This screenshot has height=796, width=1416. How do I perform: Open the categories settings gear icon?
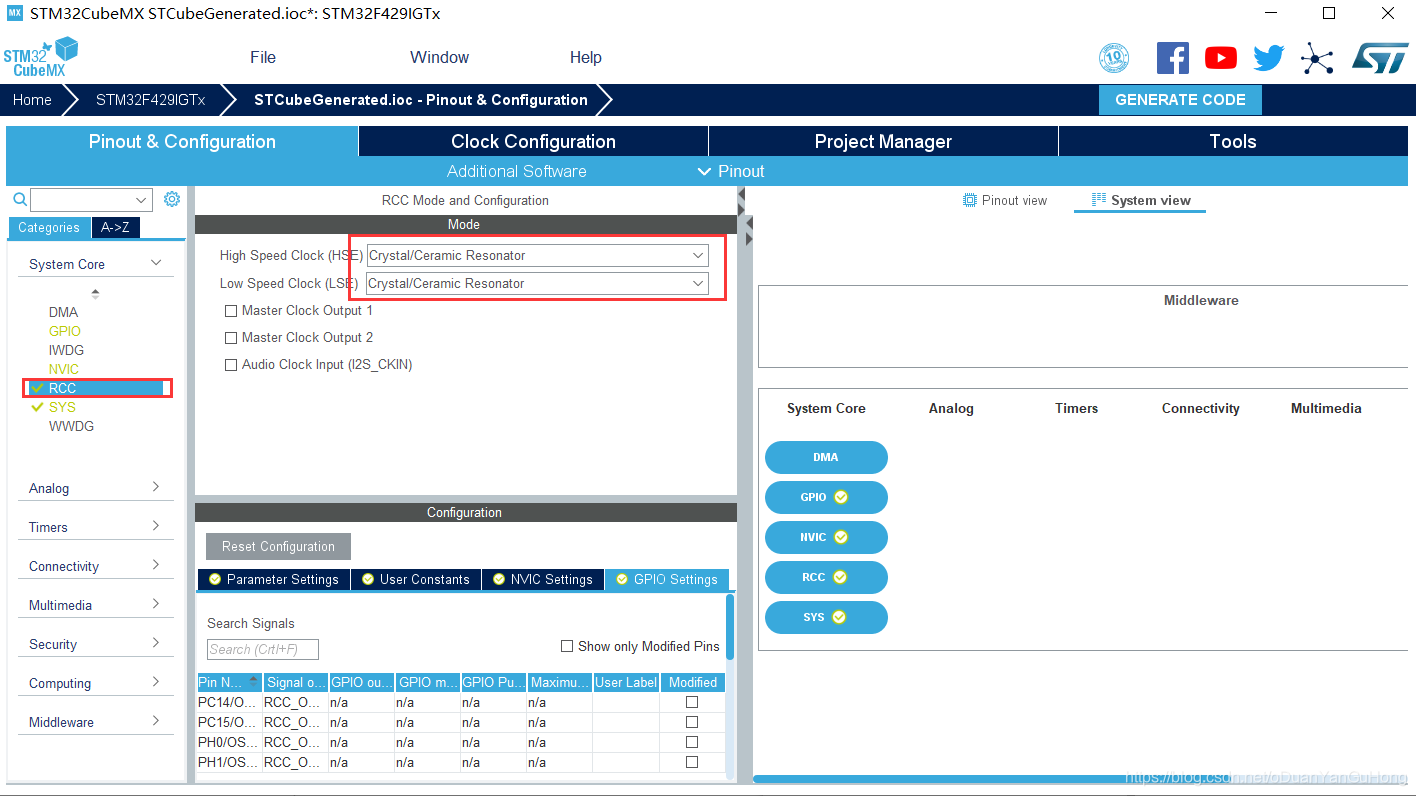172,199
